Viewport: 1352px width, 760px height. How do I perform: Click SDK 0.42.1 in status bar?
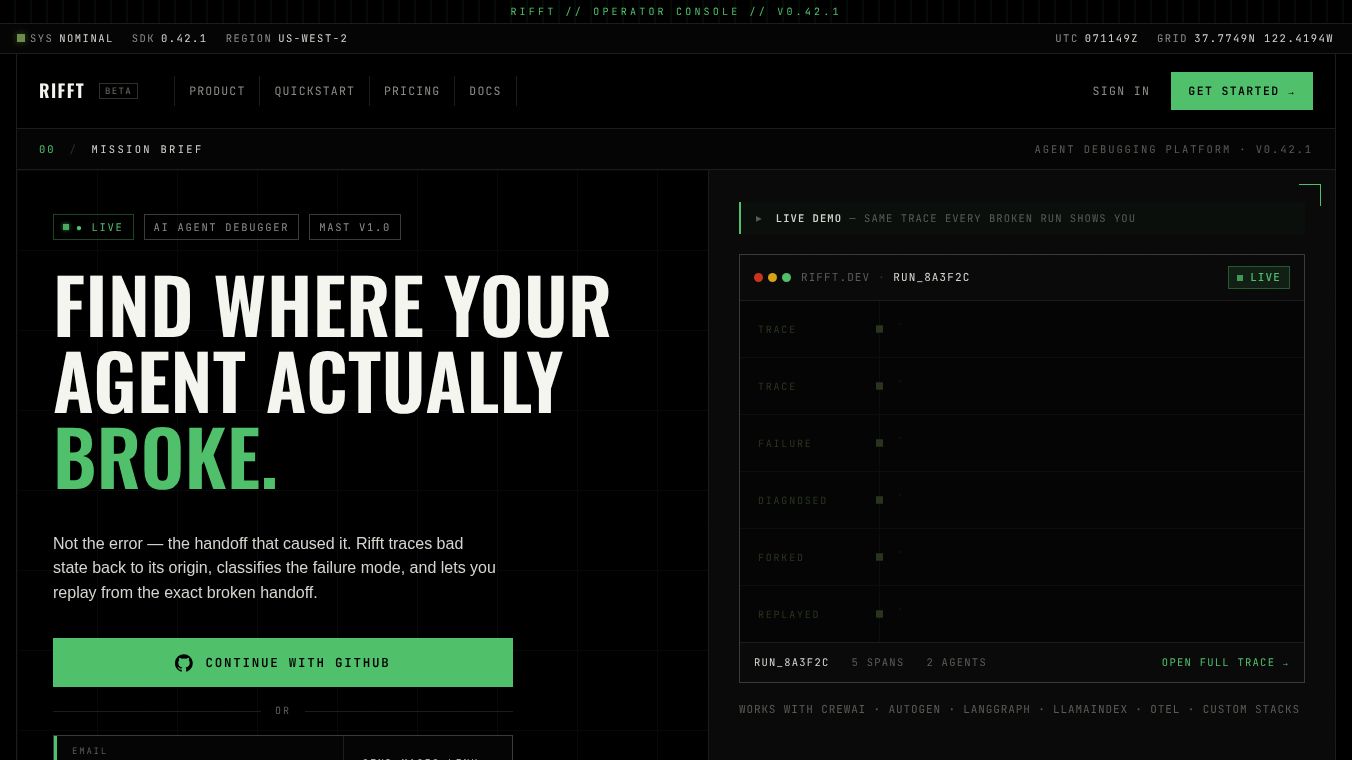(169, 38)
